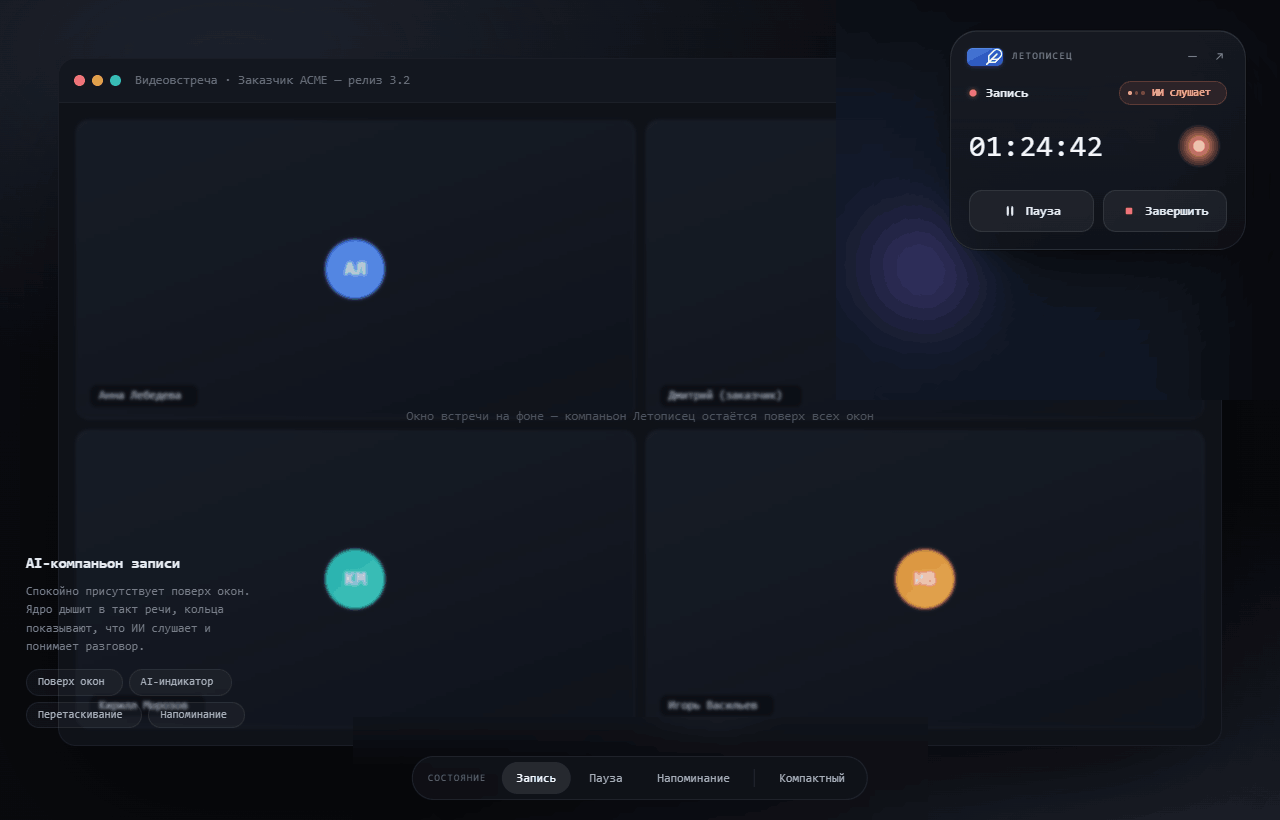Collapse the Летописец widget using minimize dash
1280x820 pixels.
point(1192,56)
